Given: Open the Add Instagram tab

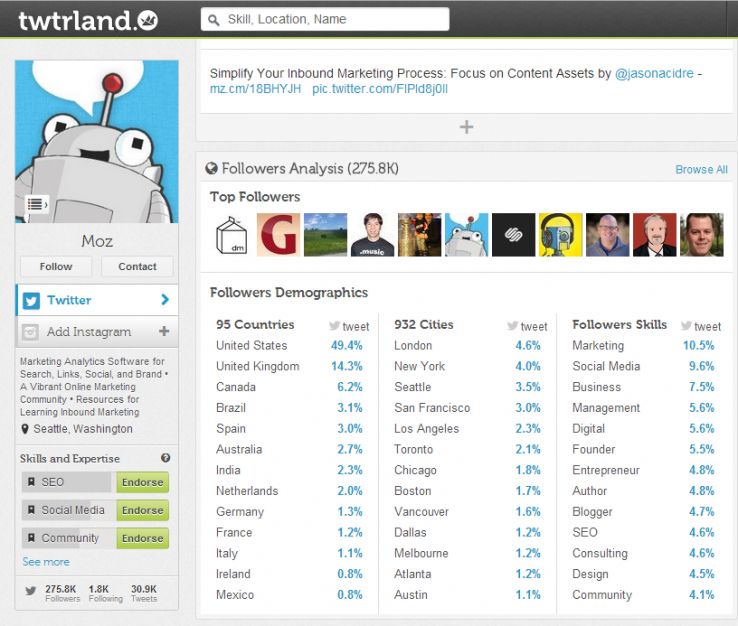Looking at the screenshot, I should click(88, 331).
